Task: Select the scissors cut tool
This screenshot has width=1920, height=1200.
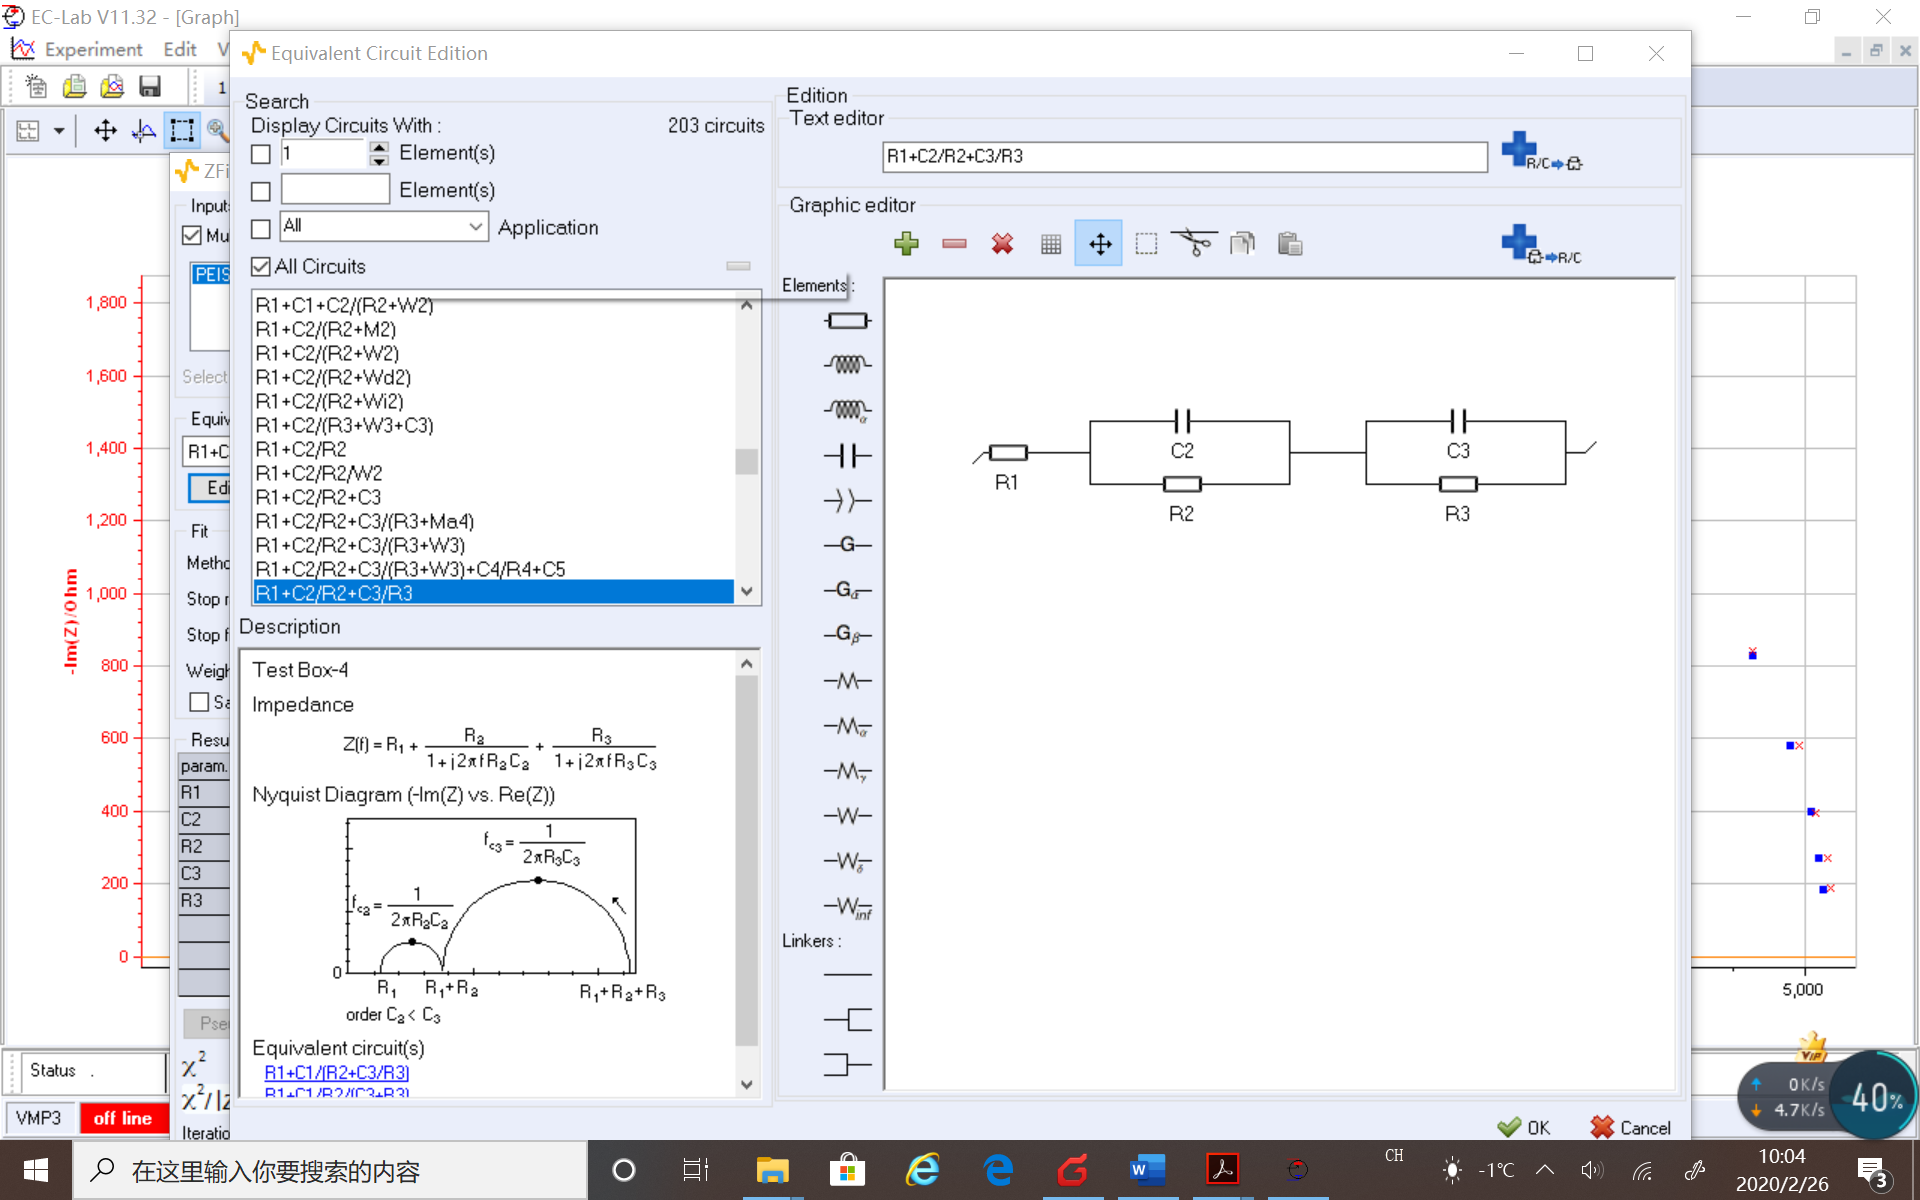Action: 1194,243
